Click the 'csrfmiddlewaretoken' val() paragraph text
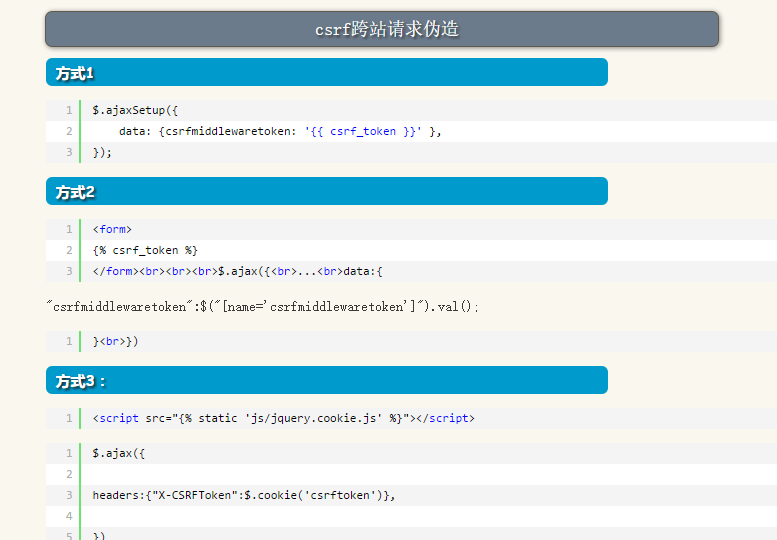The width and height of the screenshot is (777, 540). [263, 307]
